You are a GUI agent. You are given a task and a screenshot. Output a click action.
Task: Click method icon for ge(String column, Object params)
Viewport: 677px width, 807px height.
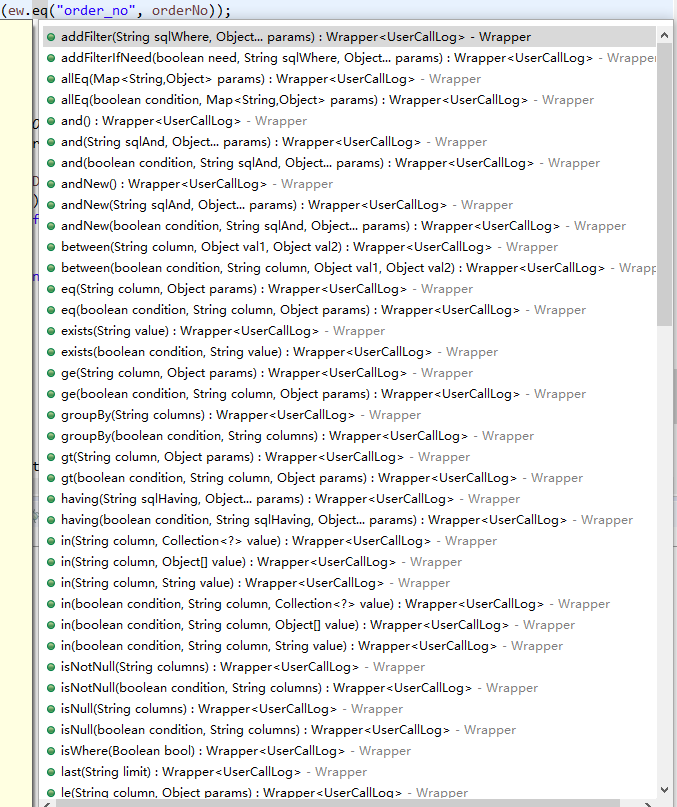(51, 373)
